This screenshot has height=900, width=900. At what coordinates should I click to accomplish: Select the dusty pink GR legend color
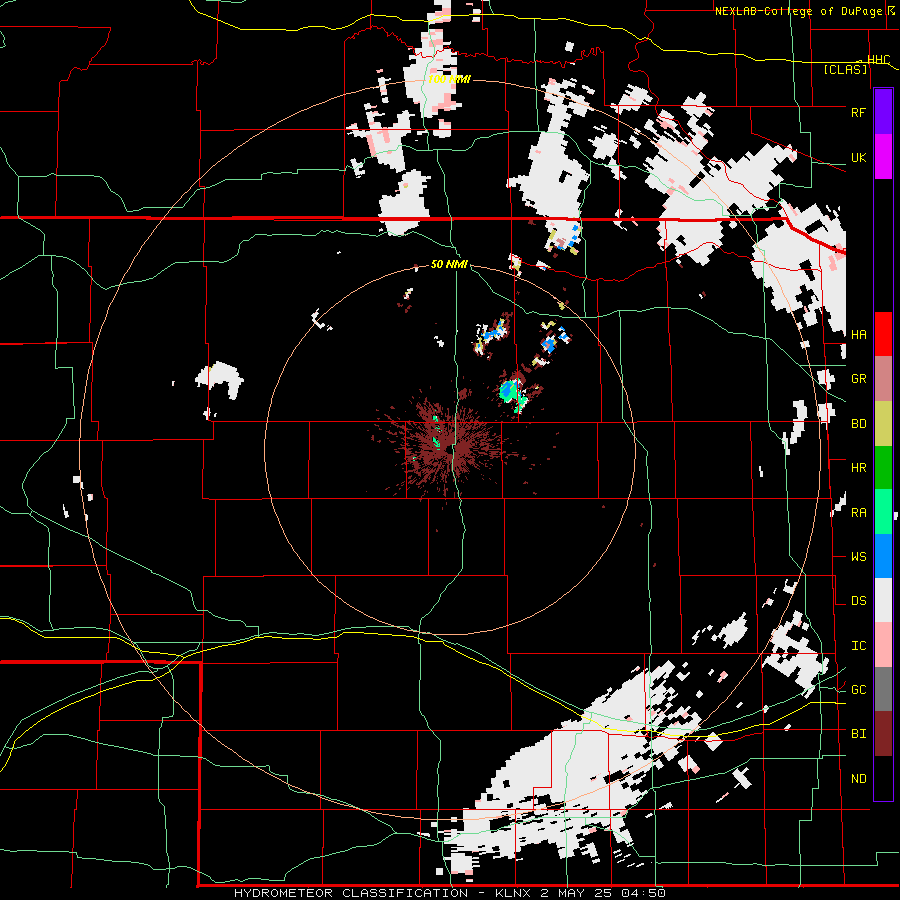tap(883, 379)
